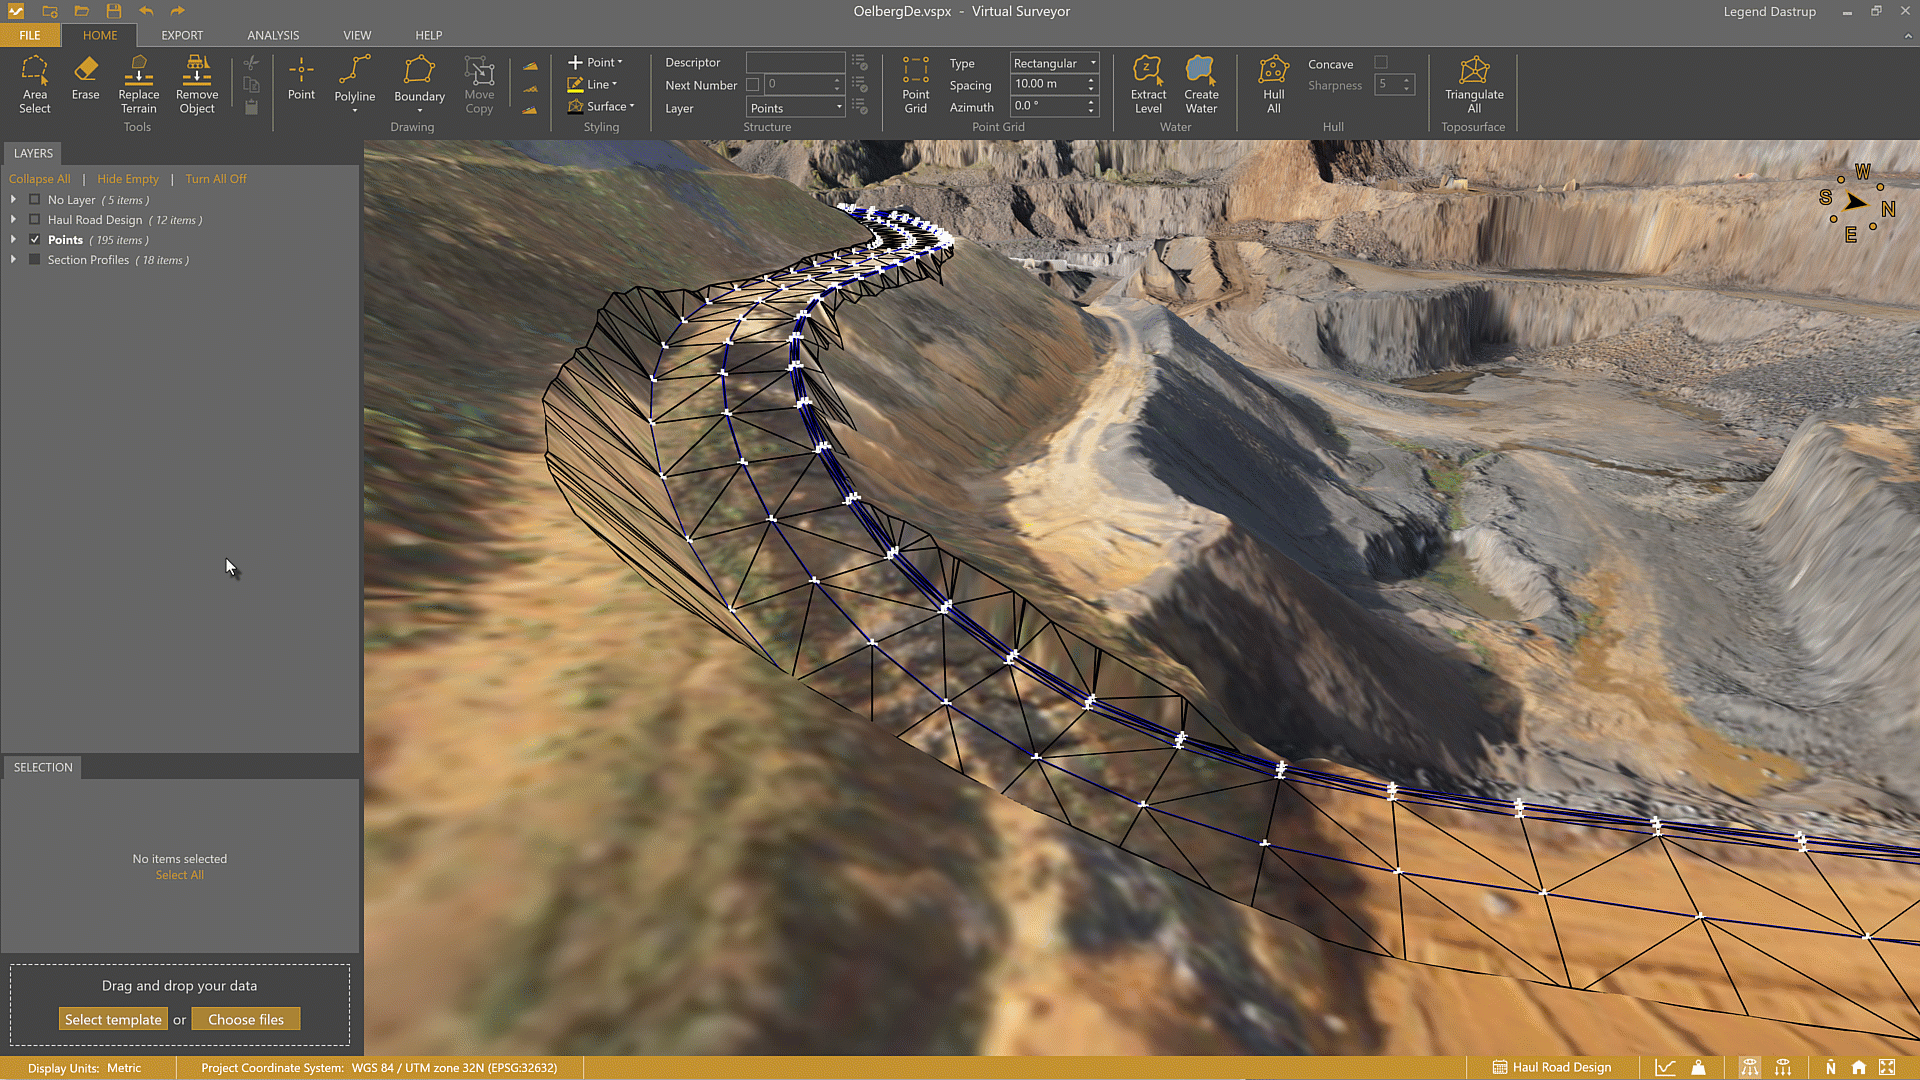Image resolution: width=1920 pixels, height=1080 pixels.
Task: Choose the Polyline drawing tool
Action: (x=354, y=80)
